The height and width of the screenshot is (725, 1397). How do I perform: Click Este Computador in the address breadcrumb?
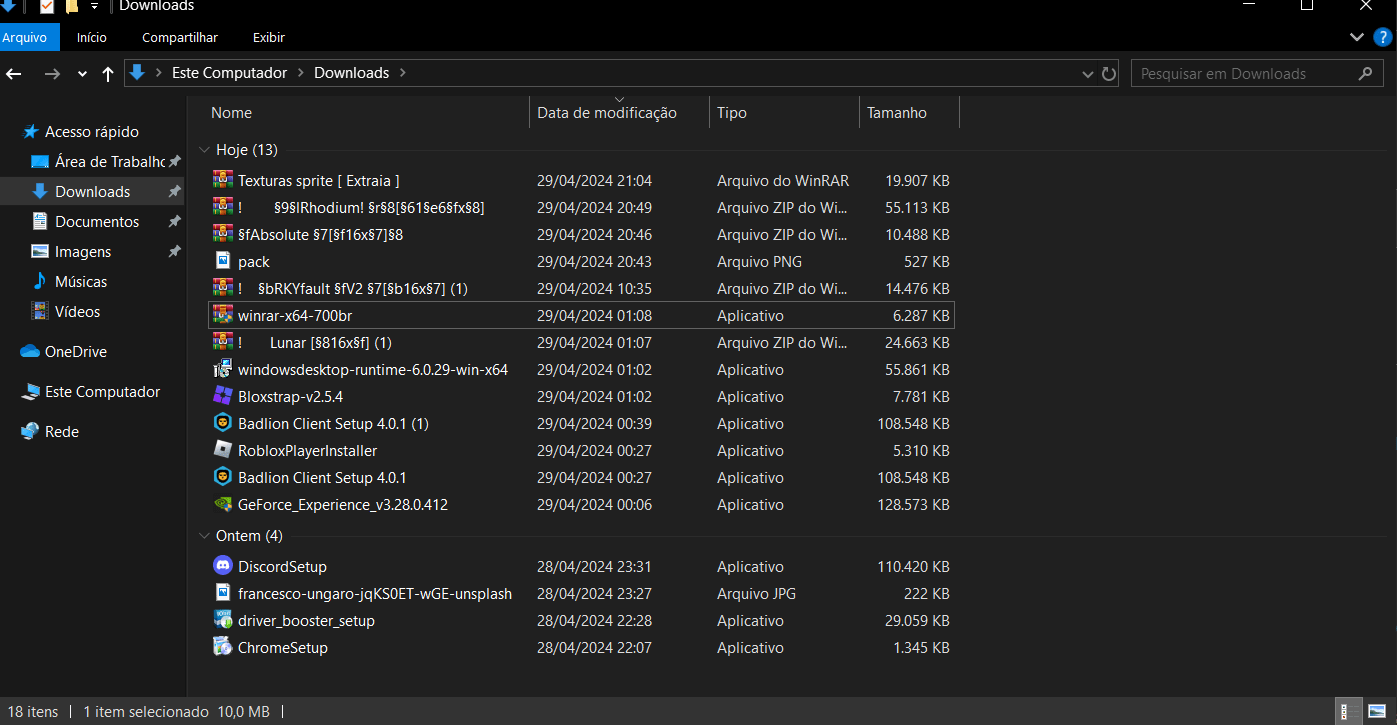pyautogui.click(x=229, y=73)
